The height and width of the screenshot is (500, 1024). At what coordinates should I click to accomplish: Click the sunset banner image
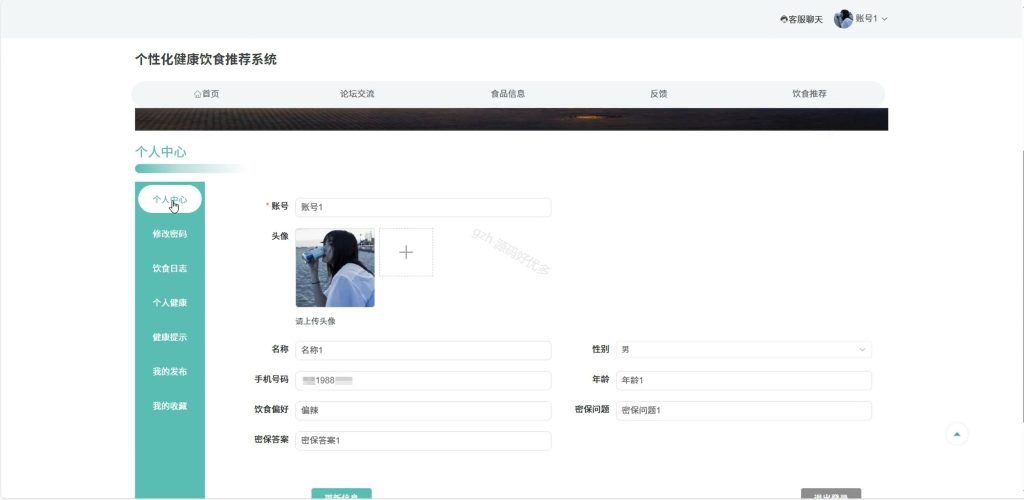click(511, 119)
